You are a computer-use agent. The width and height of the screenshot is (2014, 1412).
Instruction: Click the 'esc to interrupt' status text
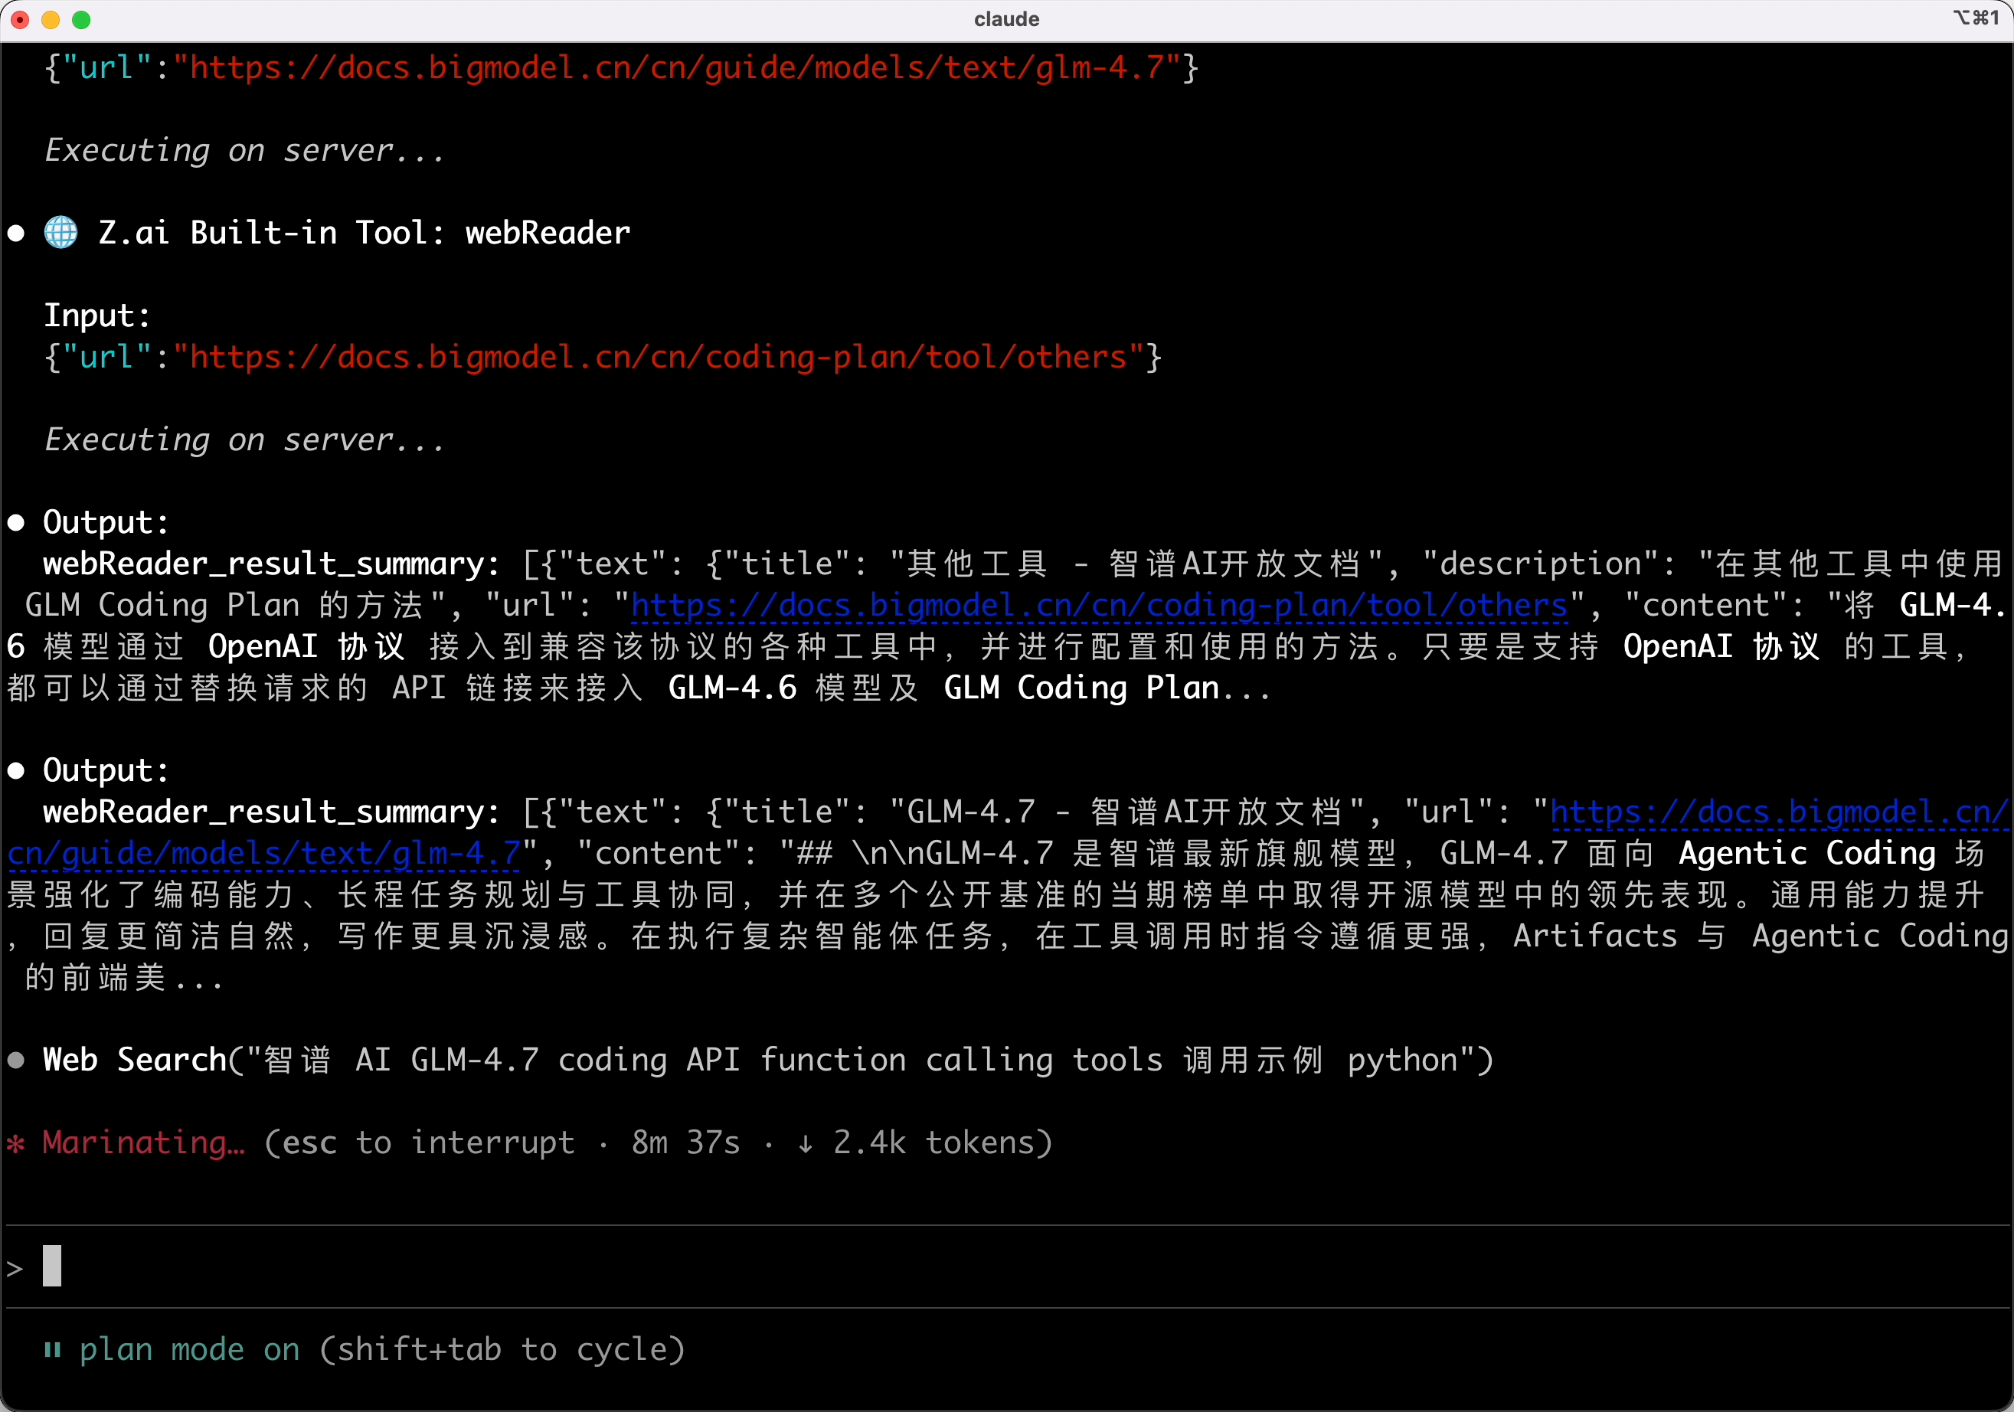tap(428, 1143)
